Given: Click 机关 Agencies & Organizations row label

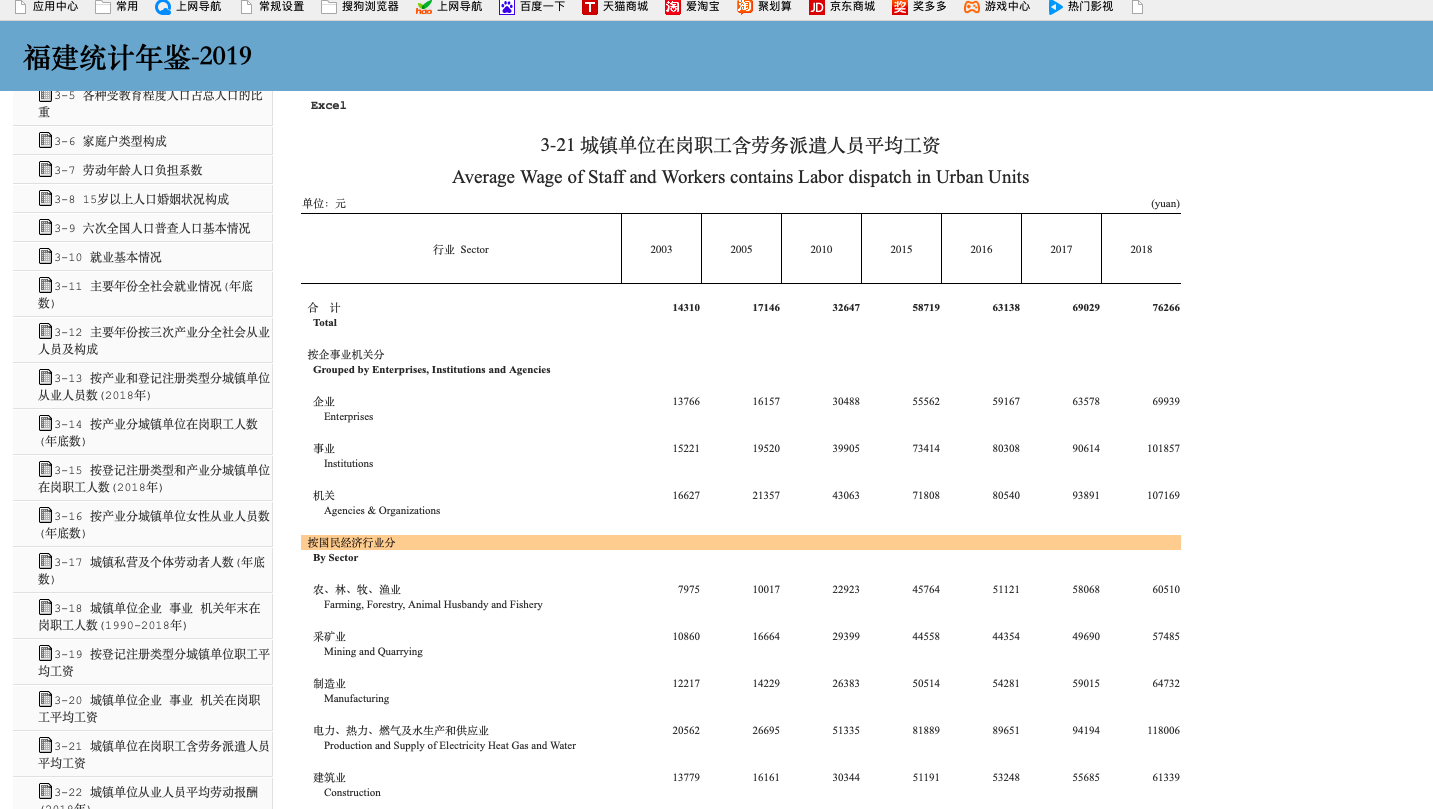Looking at the screenshot, I should (x=377, y=503).
